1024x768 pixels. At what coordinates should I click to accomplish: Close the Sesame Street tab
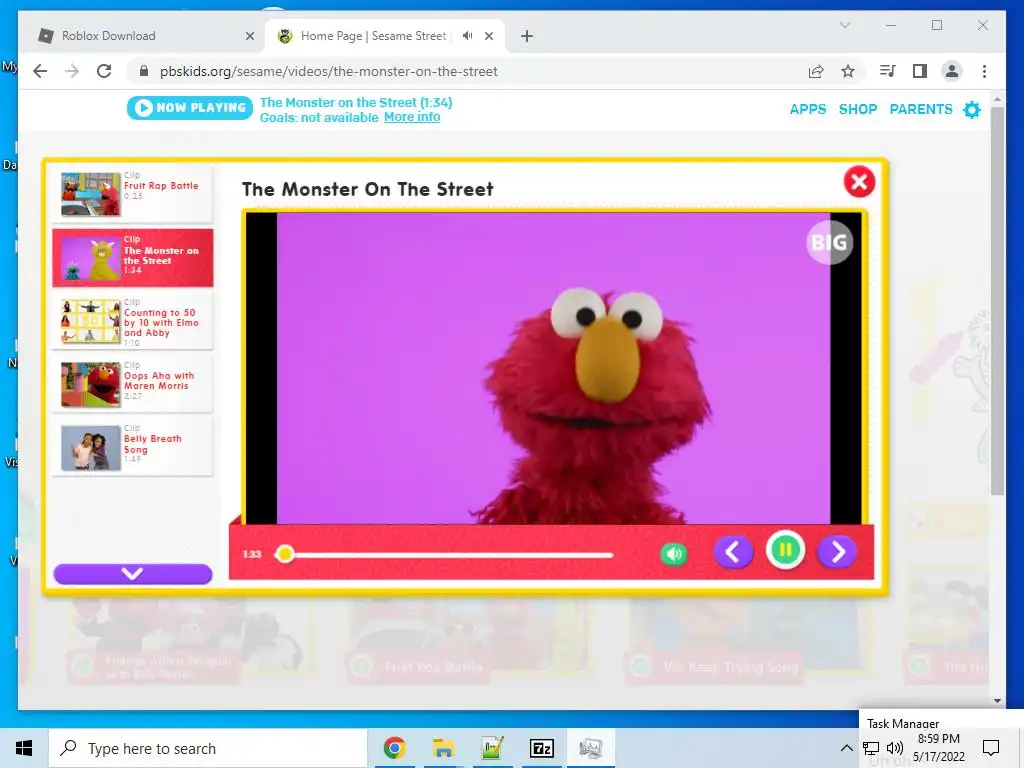(488, 37)
